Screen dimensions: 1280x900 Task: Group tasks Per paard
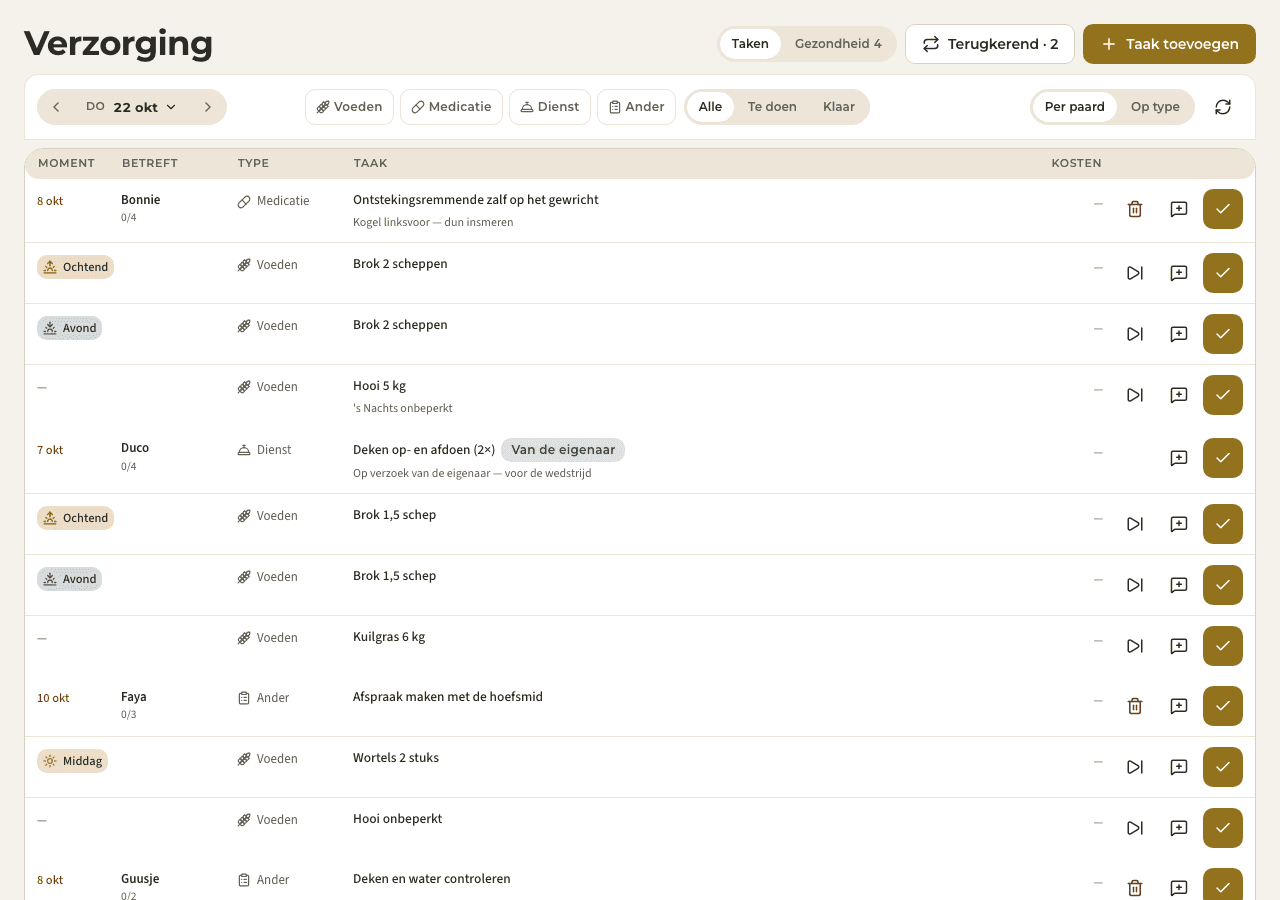point(1075,107)
